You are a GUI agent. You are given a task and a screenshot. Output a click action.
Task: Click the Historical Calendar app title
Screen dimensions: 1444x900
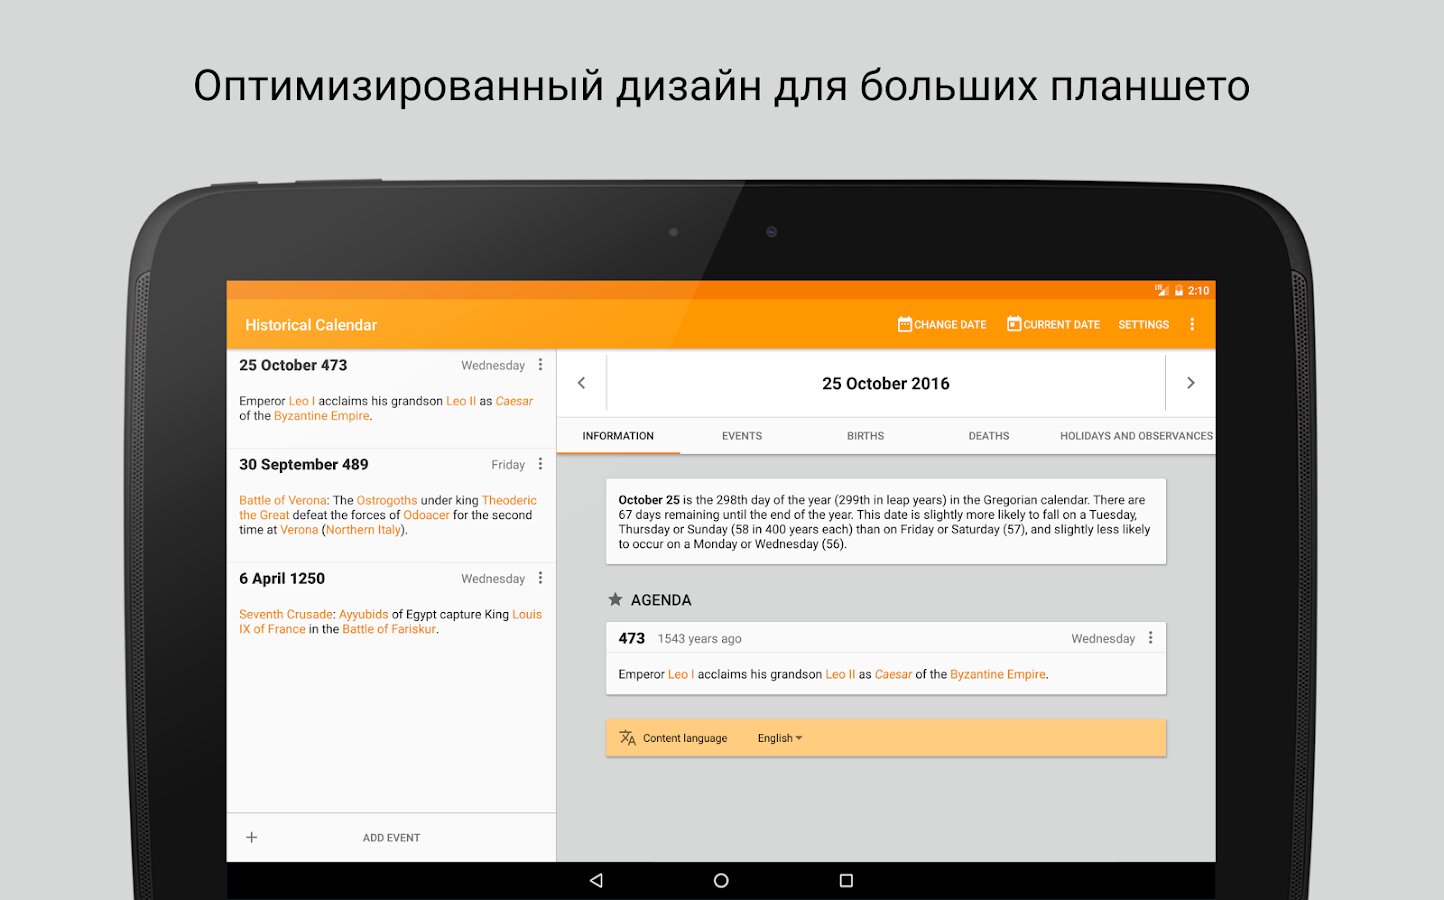click(x=311, y=325)
